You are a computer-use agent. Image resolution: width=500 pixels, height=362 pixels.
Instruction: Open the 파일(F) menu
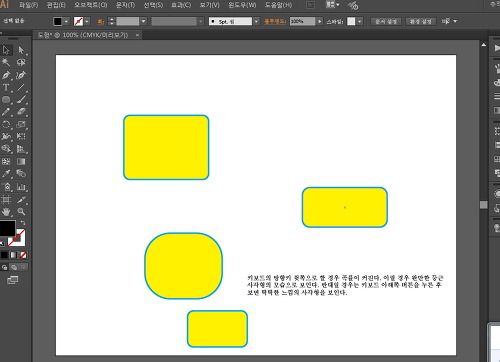tap(28, 5)
